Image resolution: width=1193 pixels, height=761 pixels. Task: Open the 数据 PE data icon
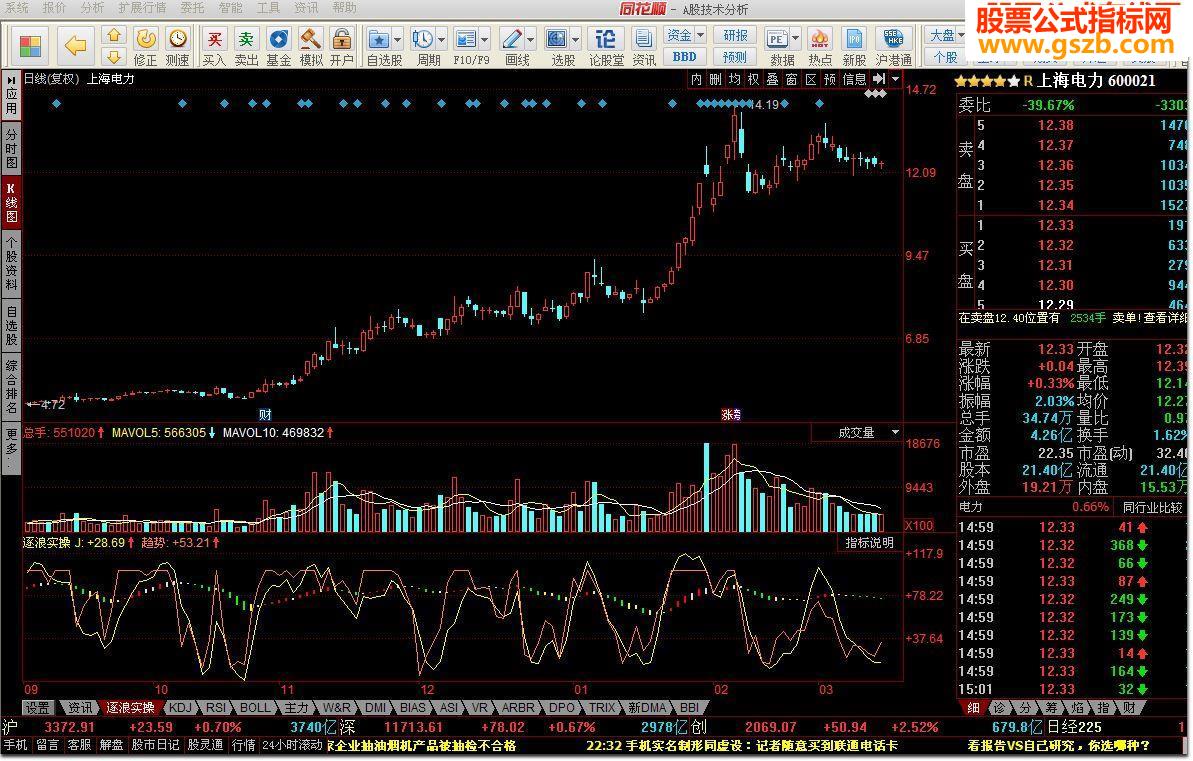(777, 38)
